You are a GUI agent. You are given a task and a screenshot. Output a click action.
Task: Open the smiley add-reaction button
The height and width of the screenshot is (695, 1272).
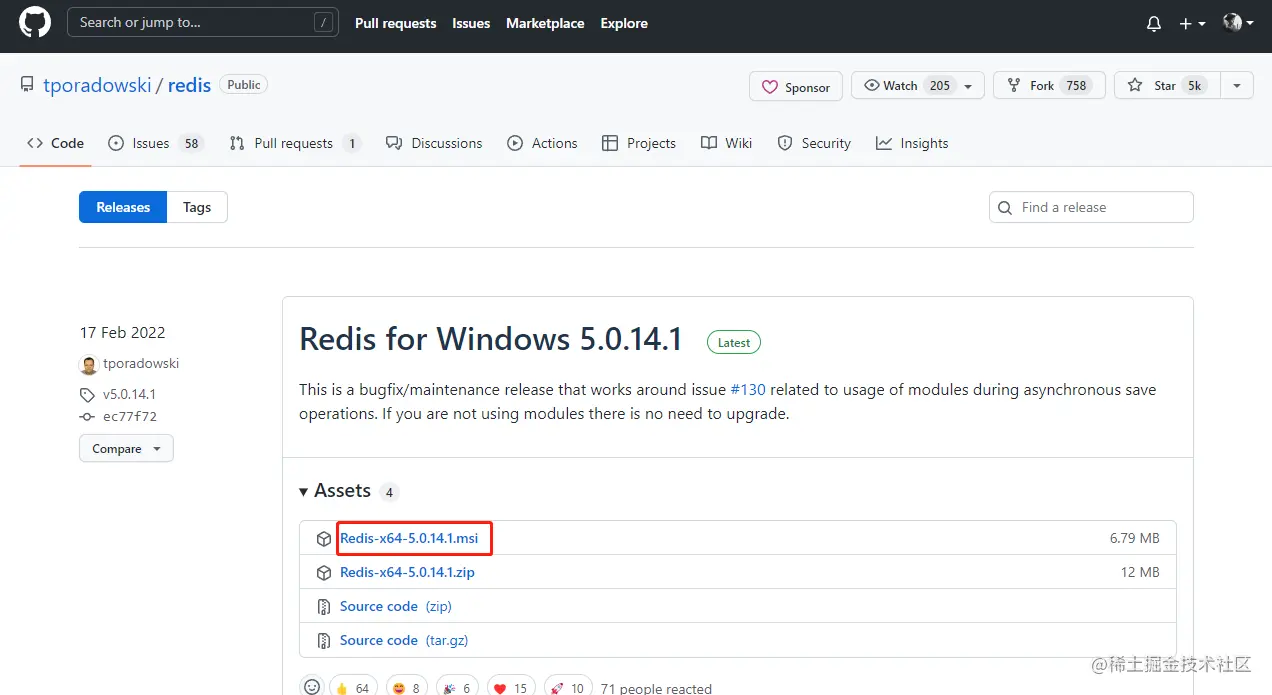coord(312,687)
